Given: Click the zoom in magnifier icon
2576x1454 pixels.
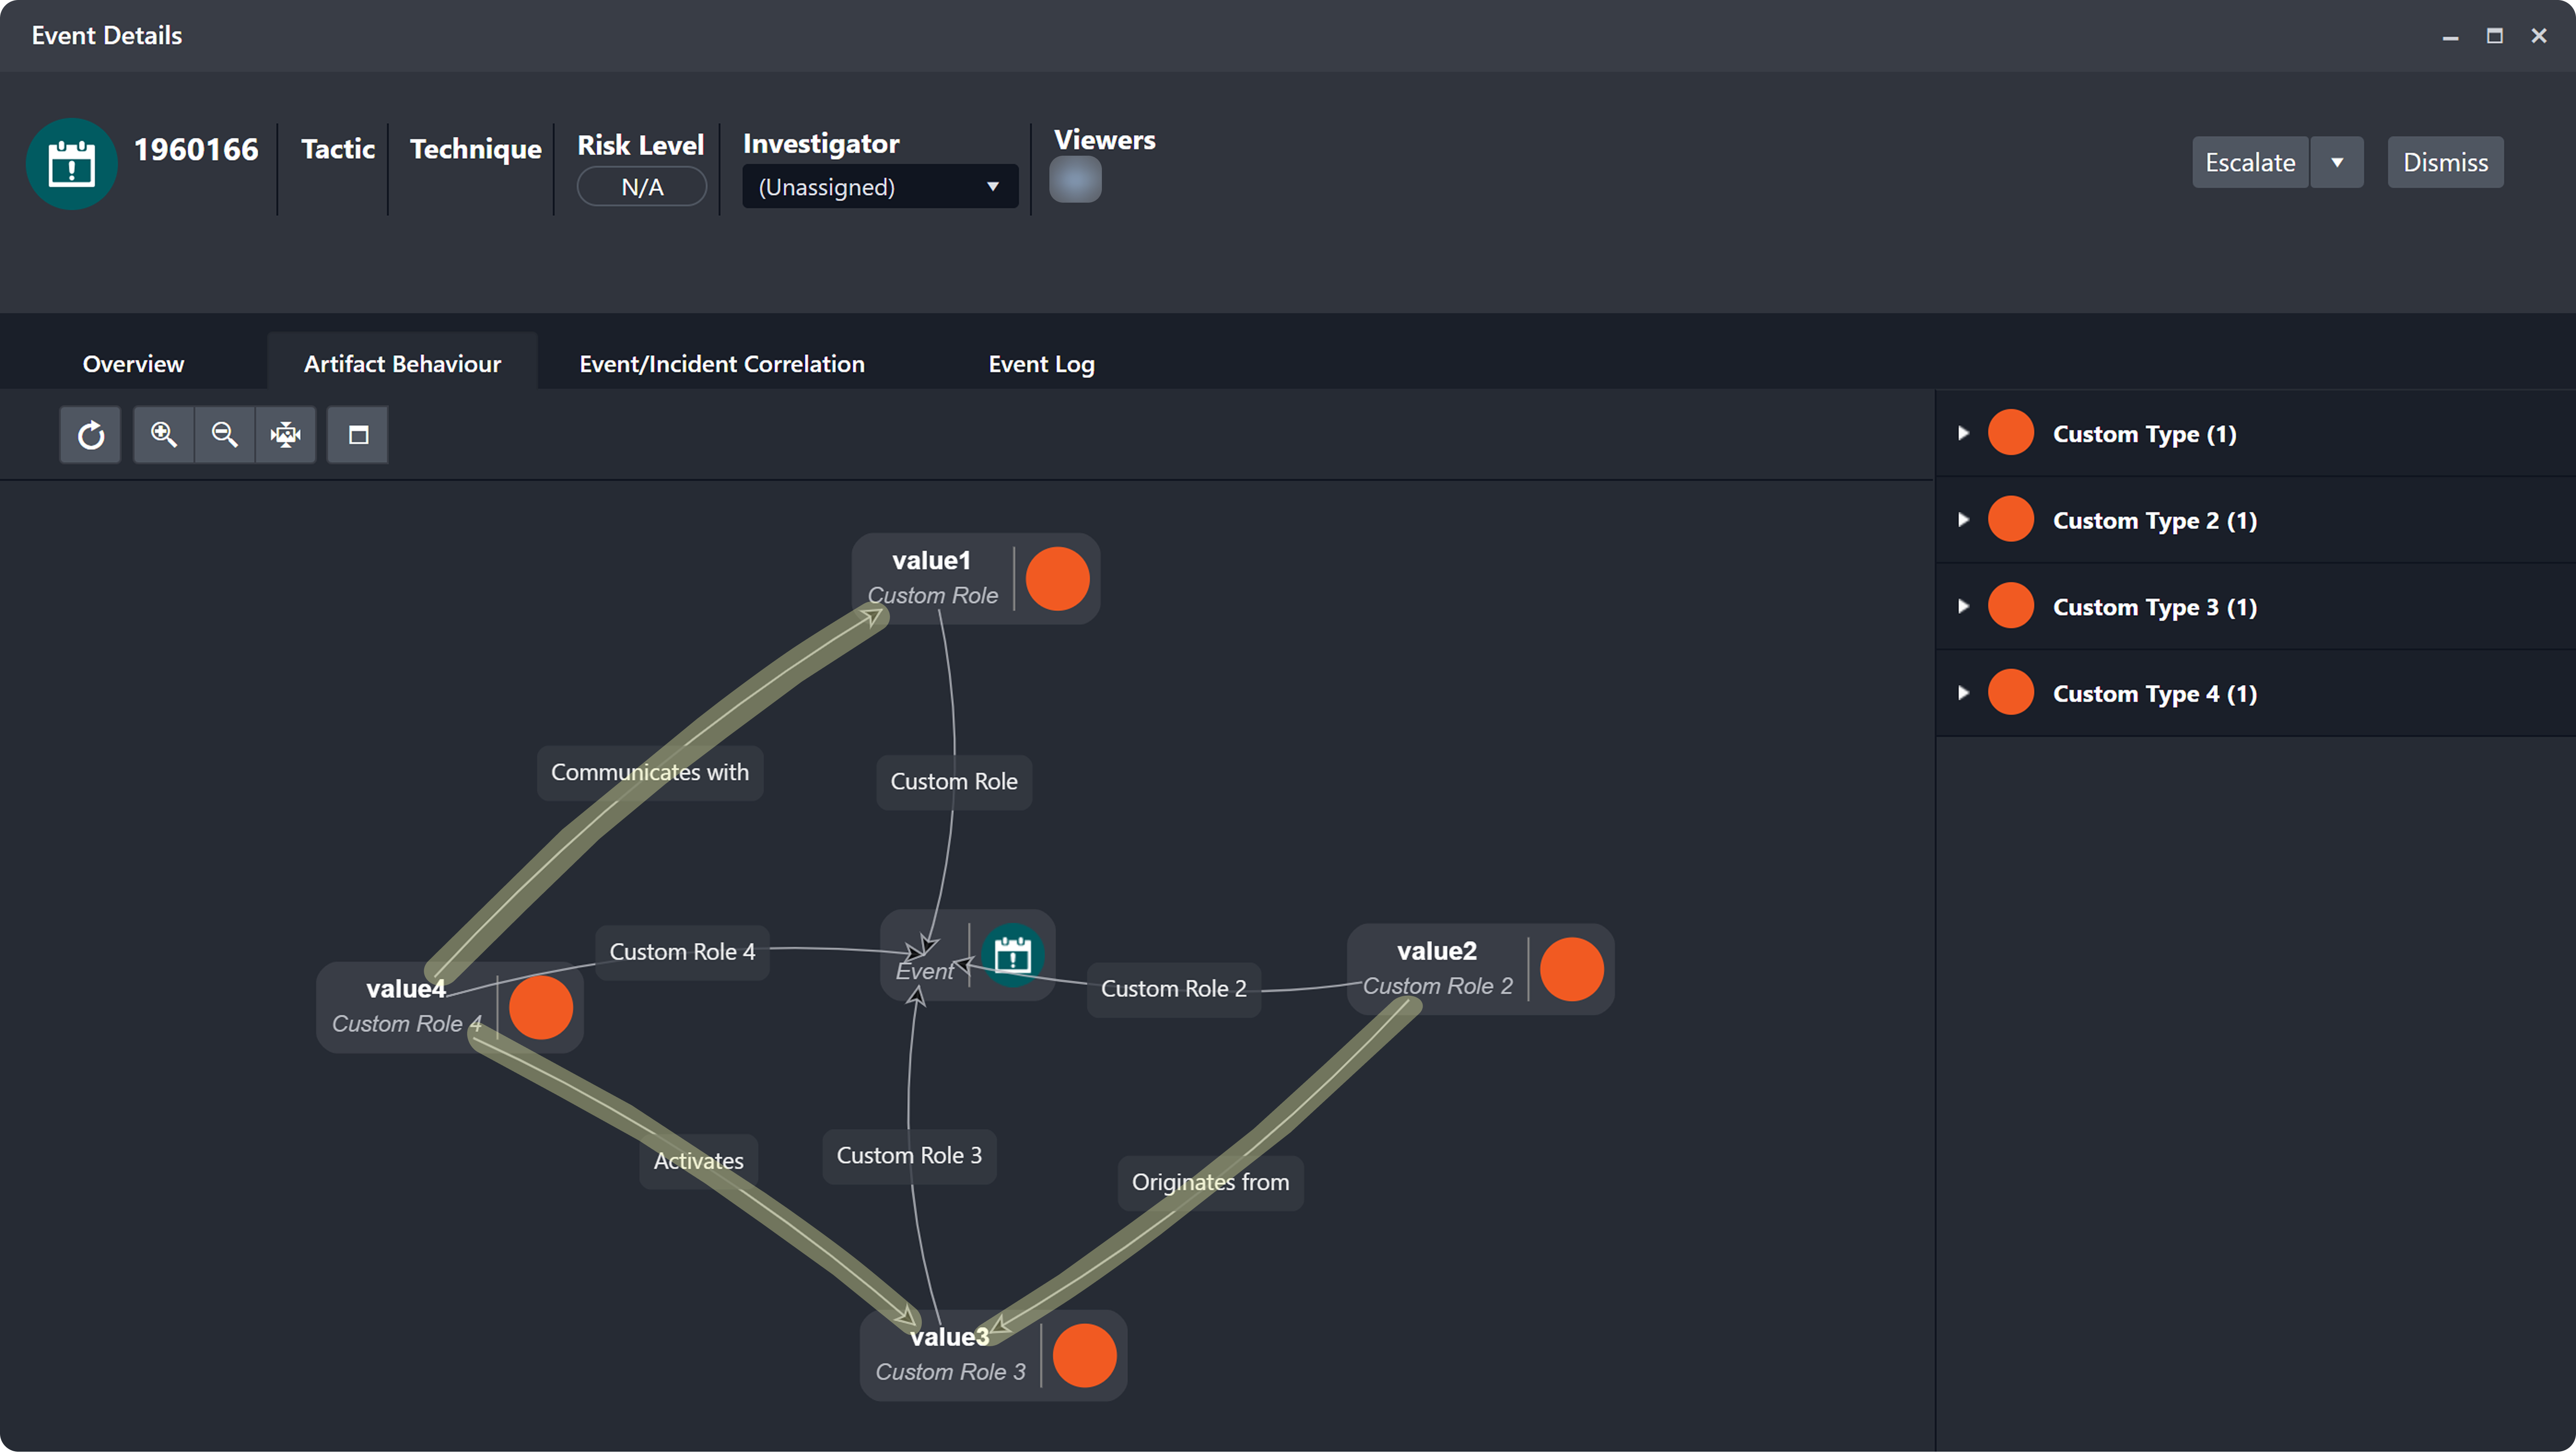Looking at the screenshot, I should tap(164, 435).
